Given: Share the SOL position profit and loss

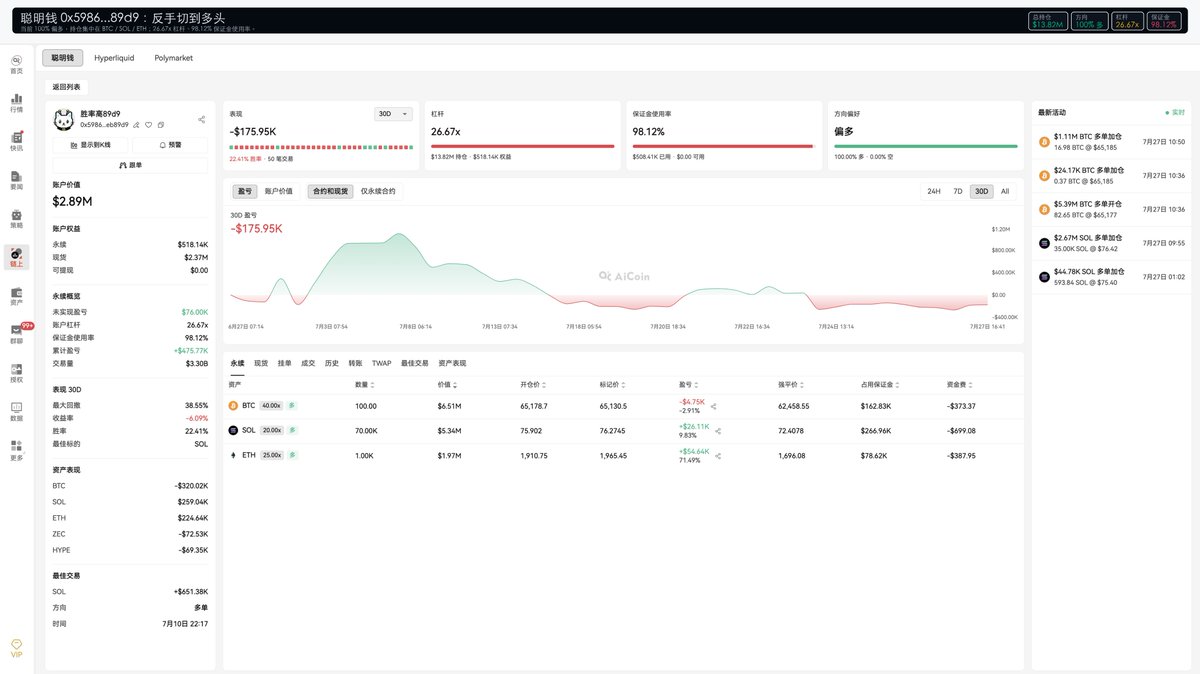Looking at the screenshot, I should [x=718, y=431].
